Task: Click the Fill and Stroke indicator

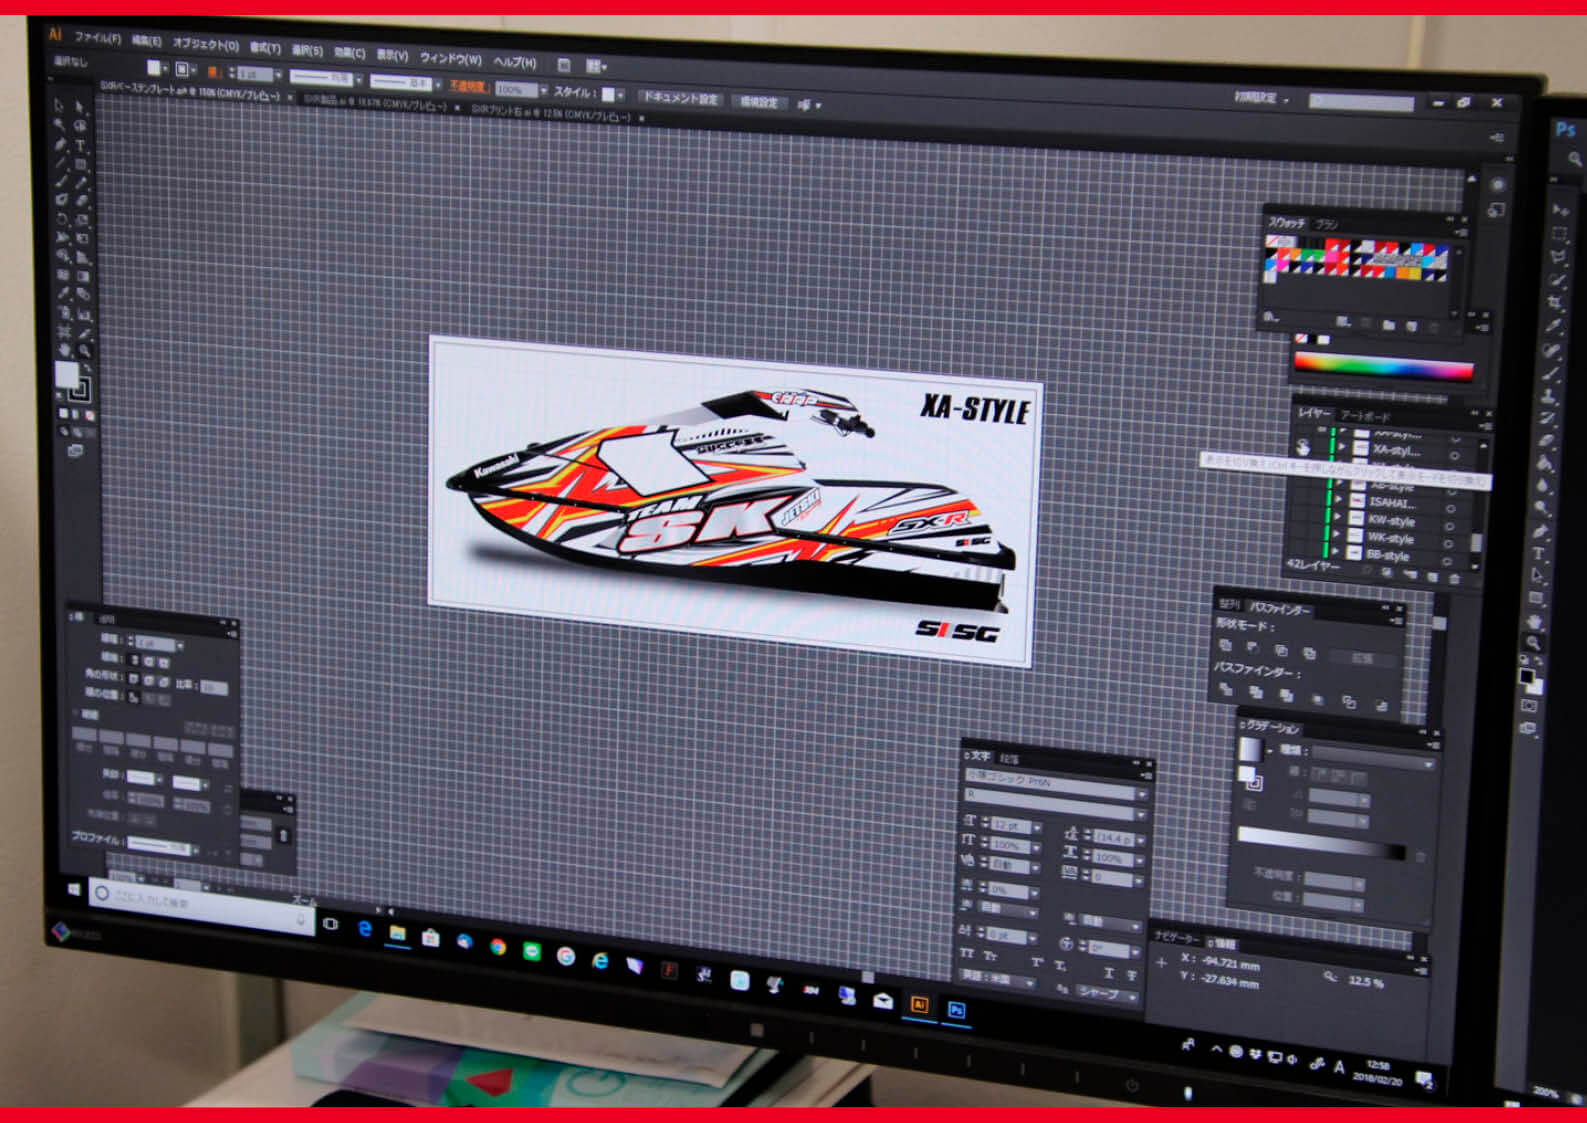Action: click(72, 381)
